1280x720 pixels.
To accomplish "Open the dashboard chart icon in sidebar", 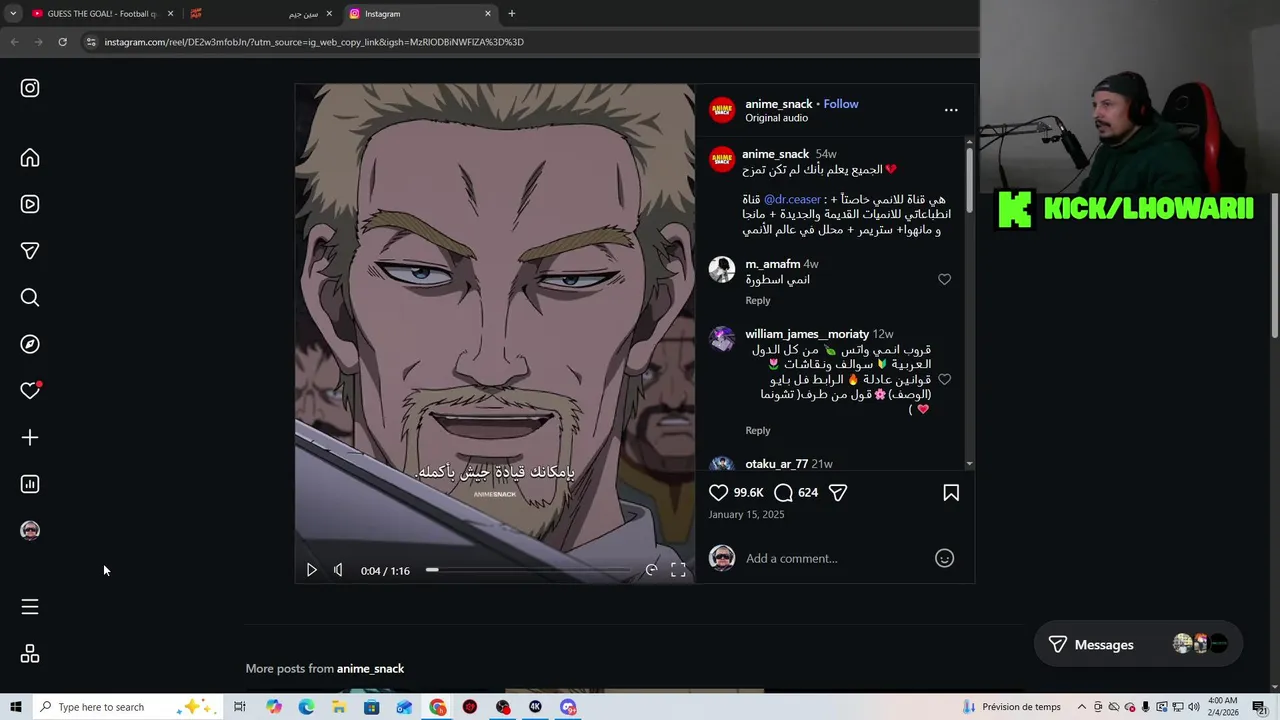I will tap(30, 484).
